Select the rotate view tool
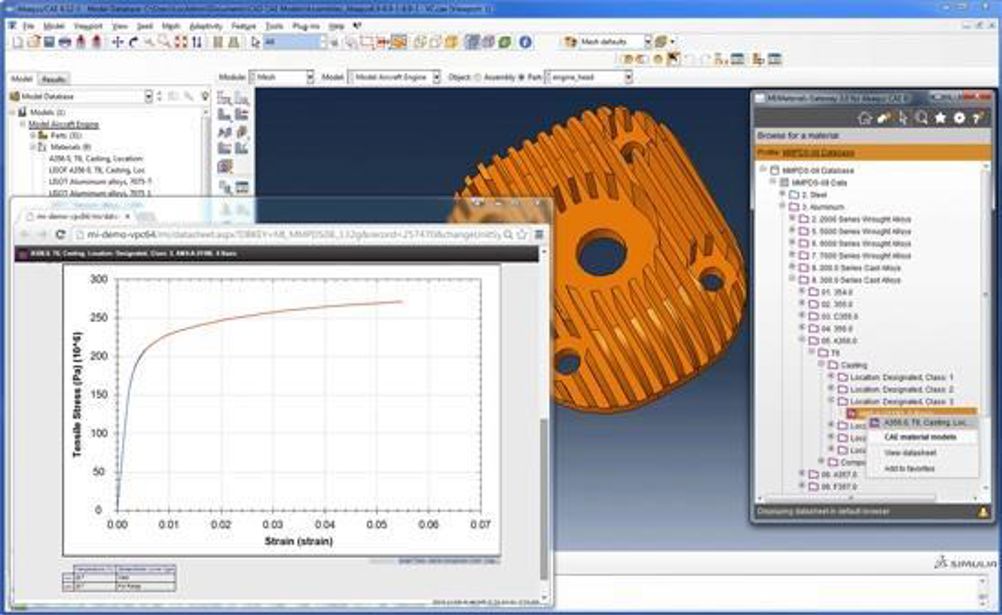The image size is (1002, 615). (133, 42)
